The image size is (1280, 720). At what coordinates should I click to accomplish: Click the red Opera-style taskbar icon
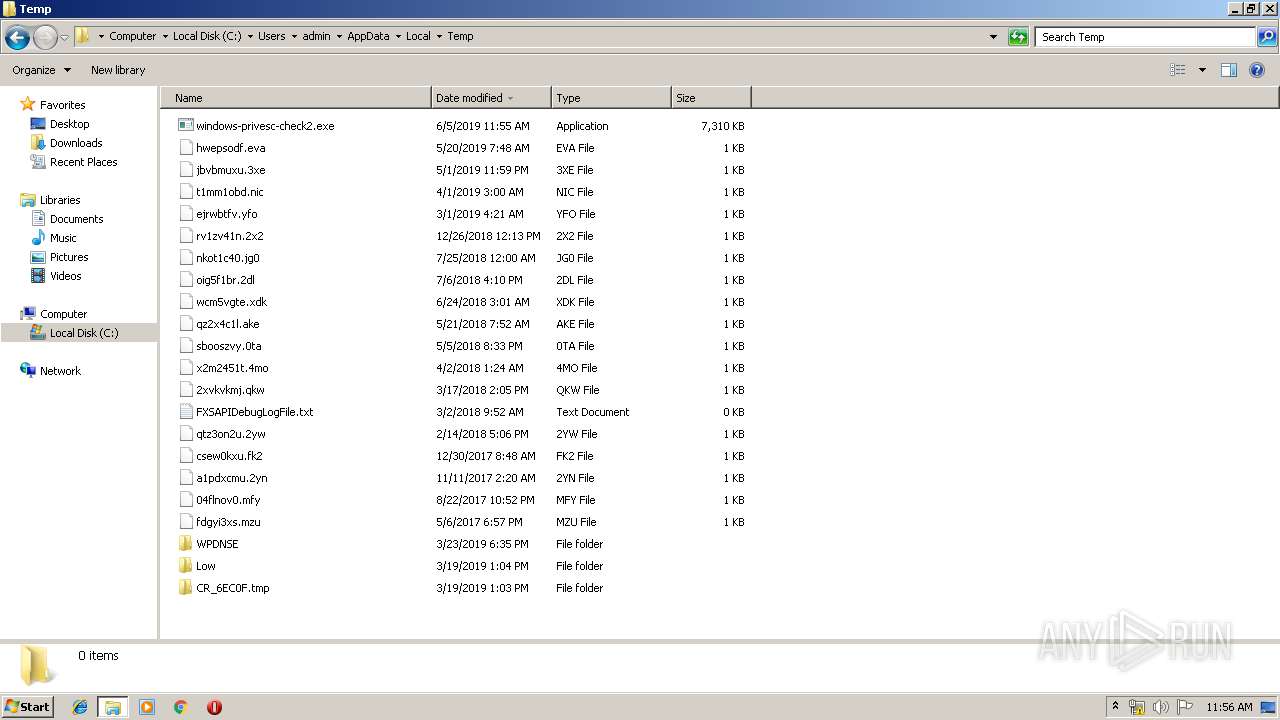click(214, 707)
